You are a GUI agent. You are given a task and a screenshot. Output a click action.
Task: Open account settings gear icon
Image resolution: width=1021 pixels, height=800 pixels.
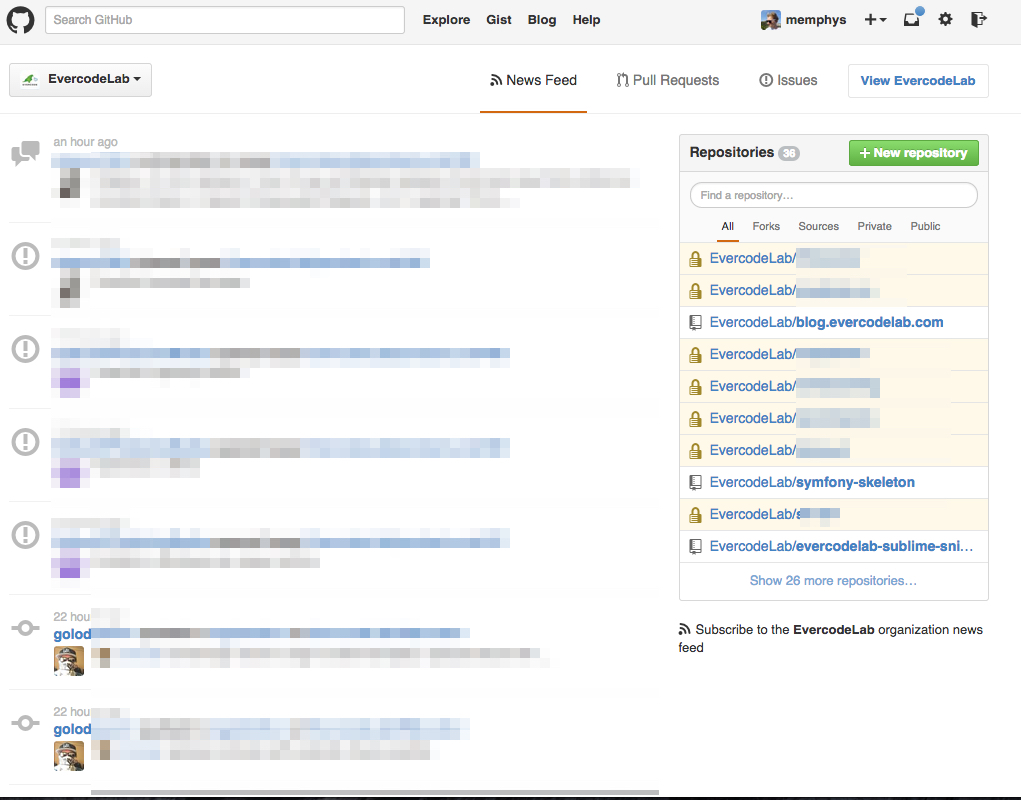pyautogui.click(x=945, y=19)
